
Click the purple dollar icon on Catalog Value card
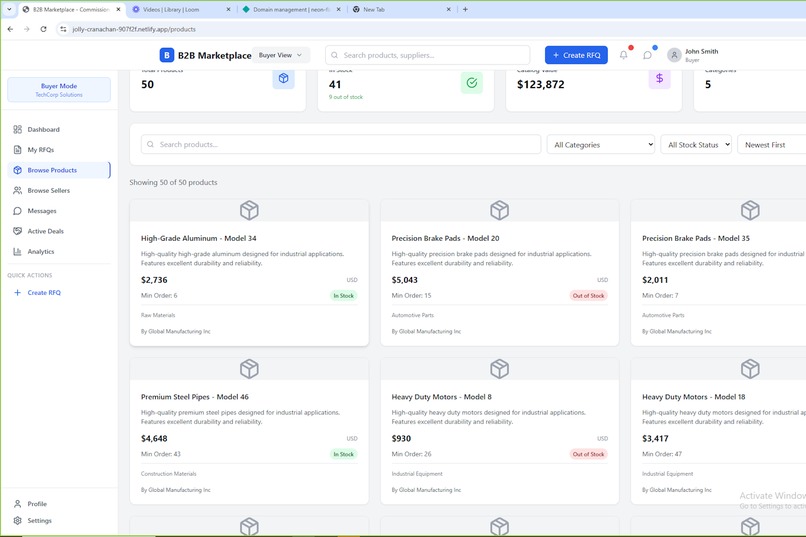(660, 79)
